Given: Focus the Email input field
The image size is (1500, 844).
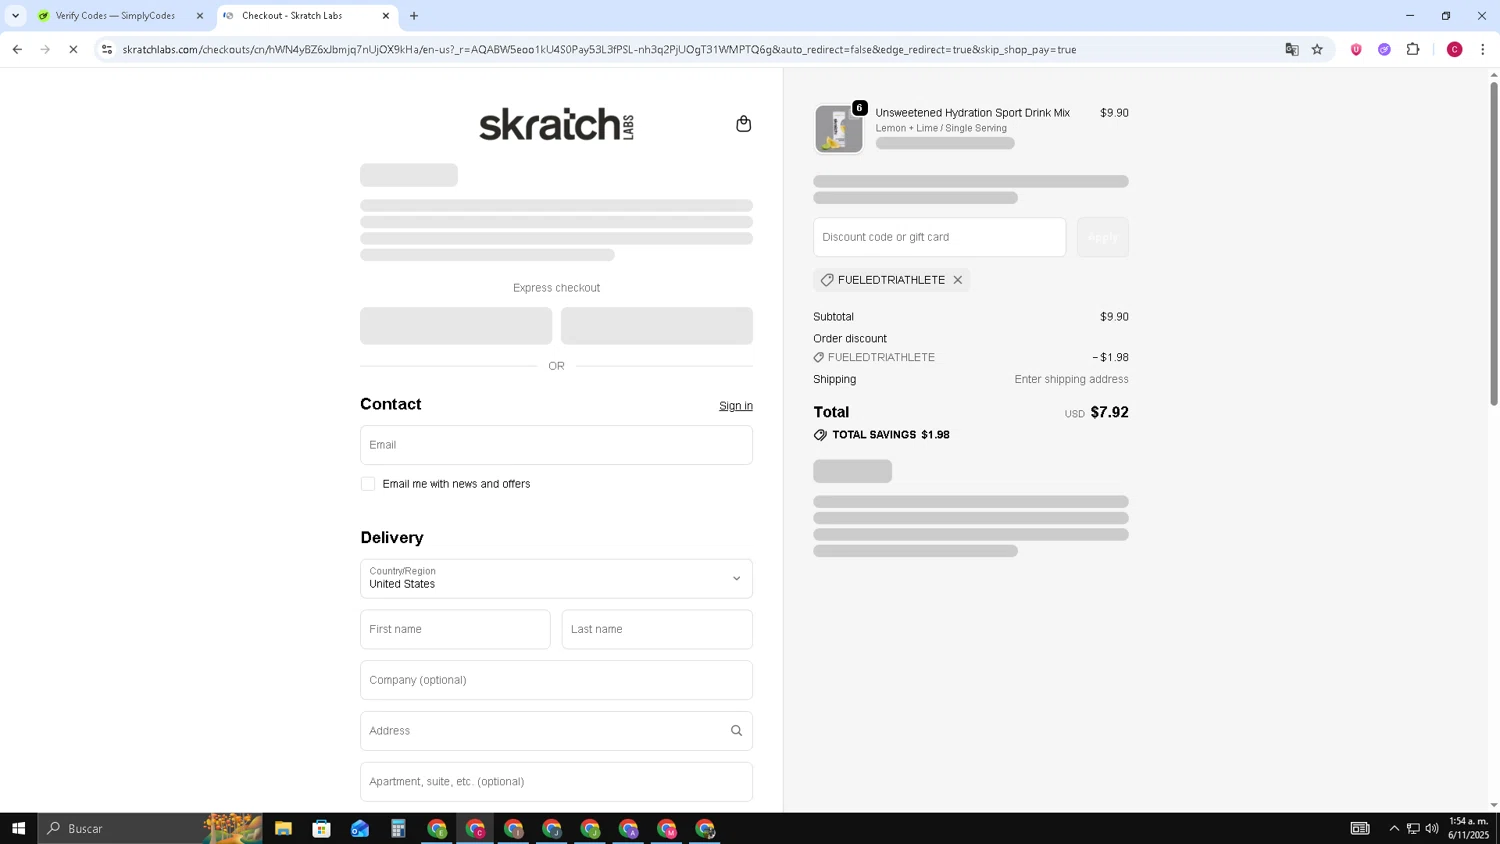Looking at the screenshot, I should point(556,445).
